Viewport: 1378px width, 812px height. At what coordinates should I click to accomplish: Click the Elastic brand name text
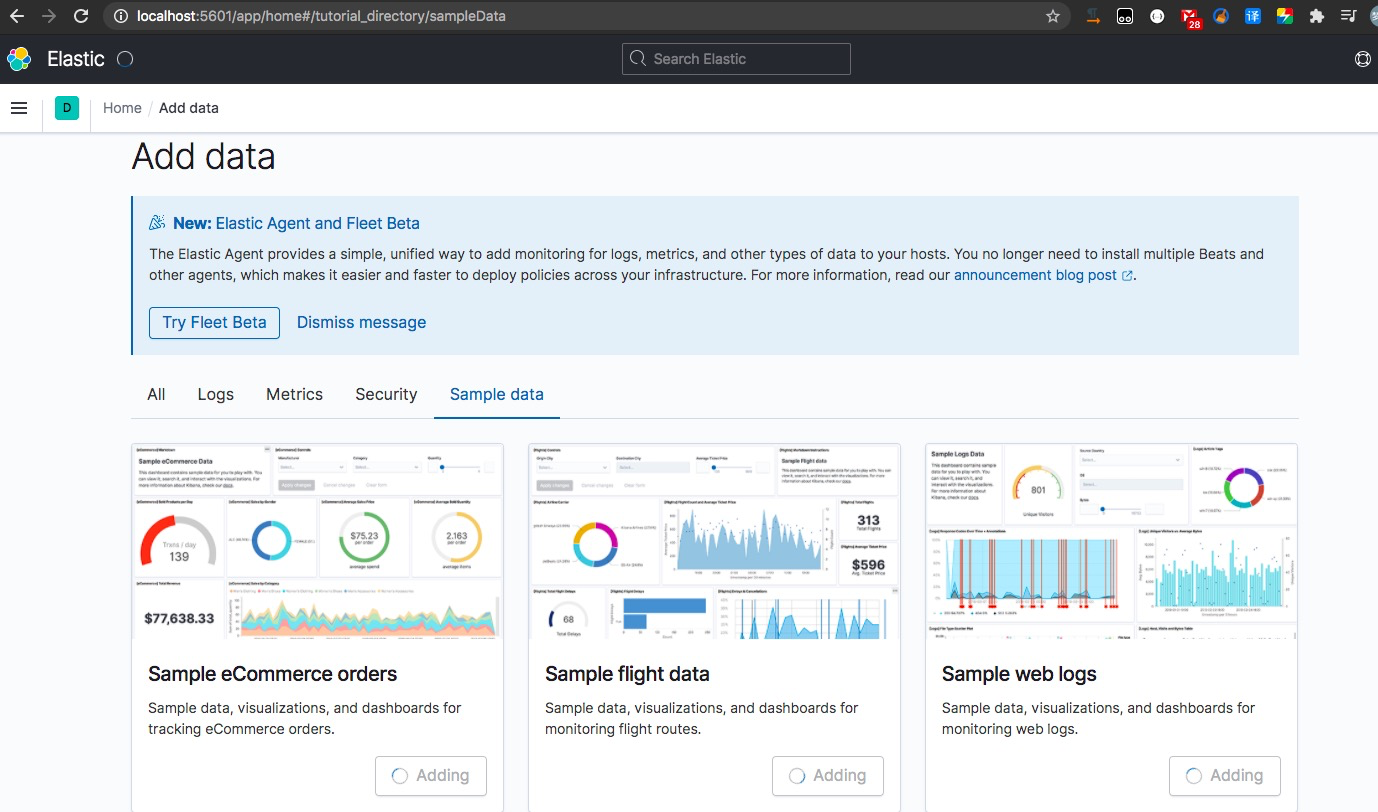click(x=76, y=59)
